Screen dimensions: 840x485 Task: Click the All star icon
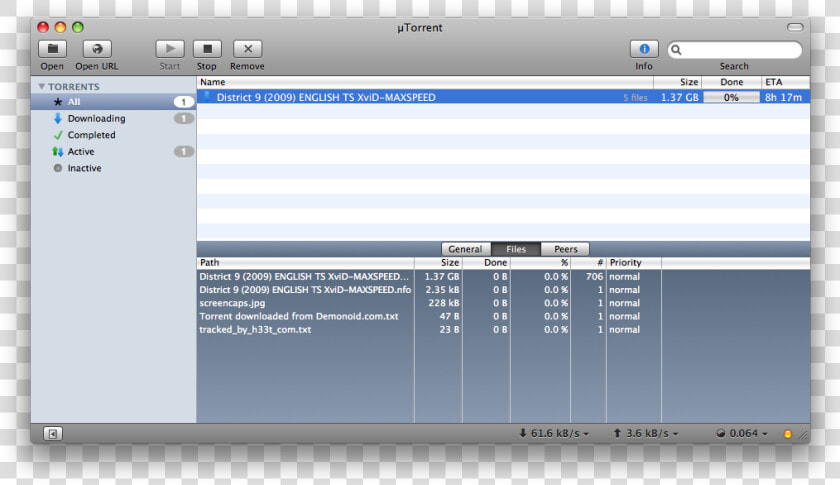(x=58, y=102)
